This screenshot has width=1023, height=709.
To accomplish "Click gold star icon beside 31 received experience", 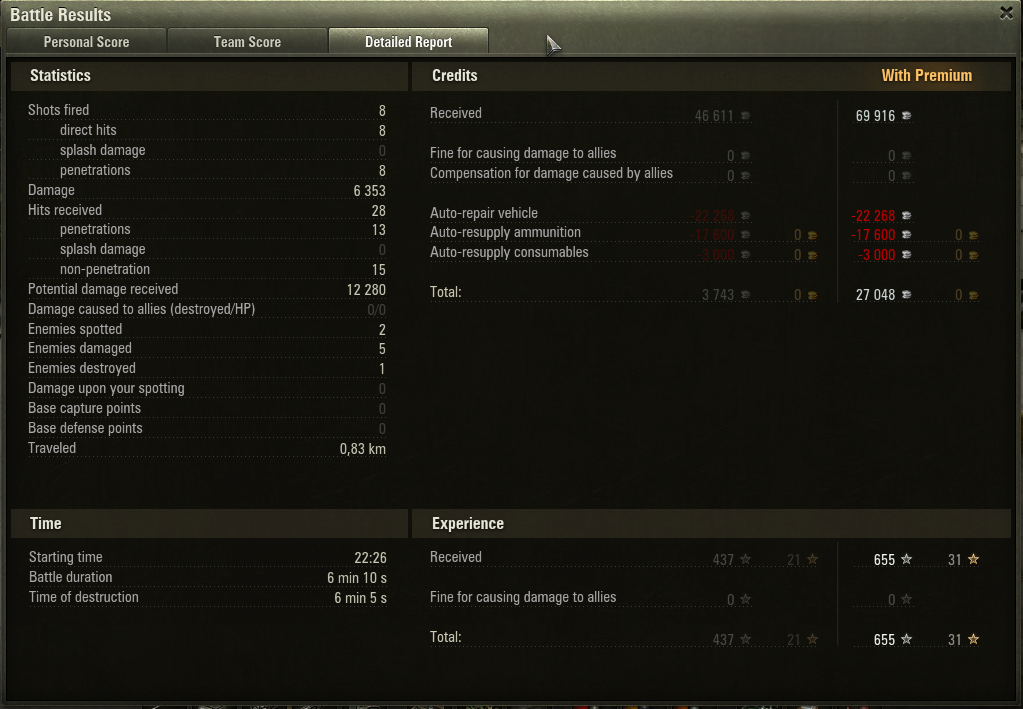I will [x=973, y=559].
